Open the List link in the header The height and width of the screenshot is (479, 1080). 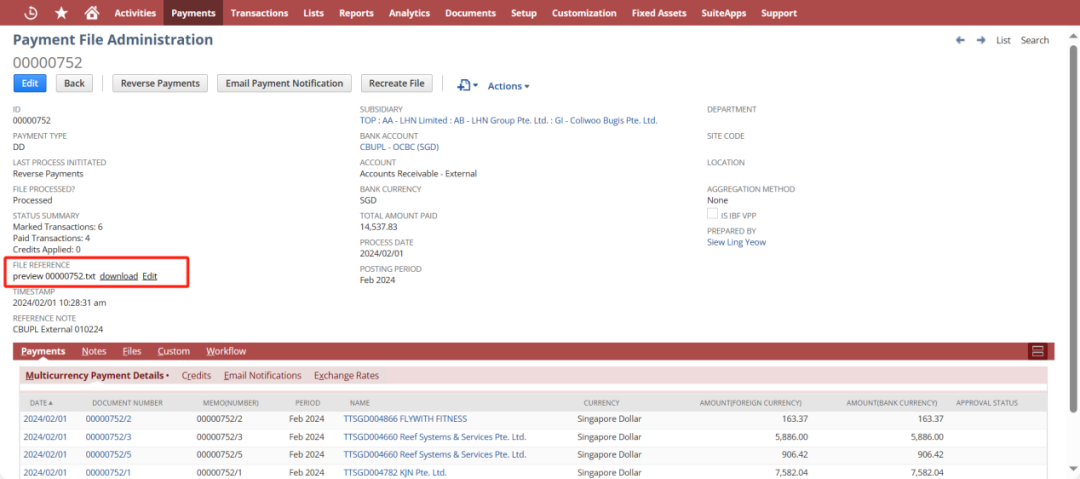pos(1004,41)
